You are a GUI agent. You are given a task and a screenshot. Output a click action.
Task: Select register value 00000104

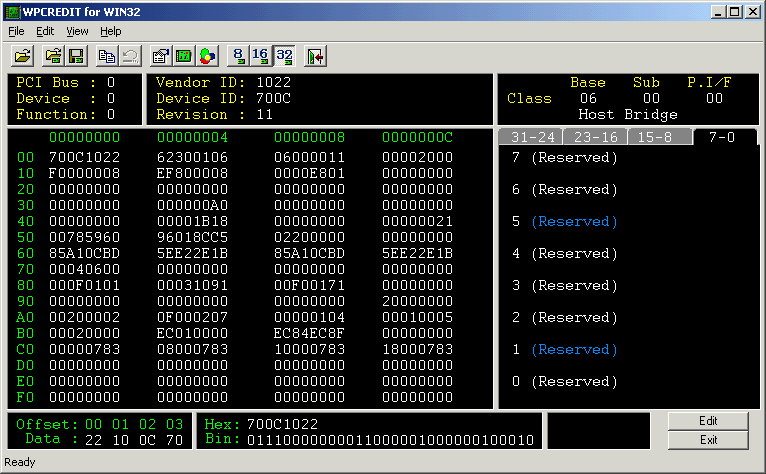pos(309,318)
